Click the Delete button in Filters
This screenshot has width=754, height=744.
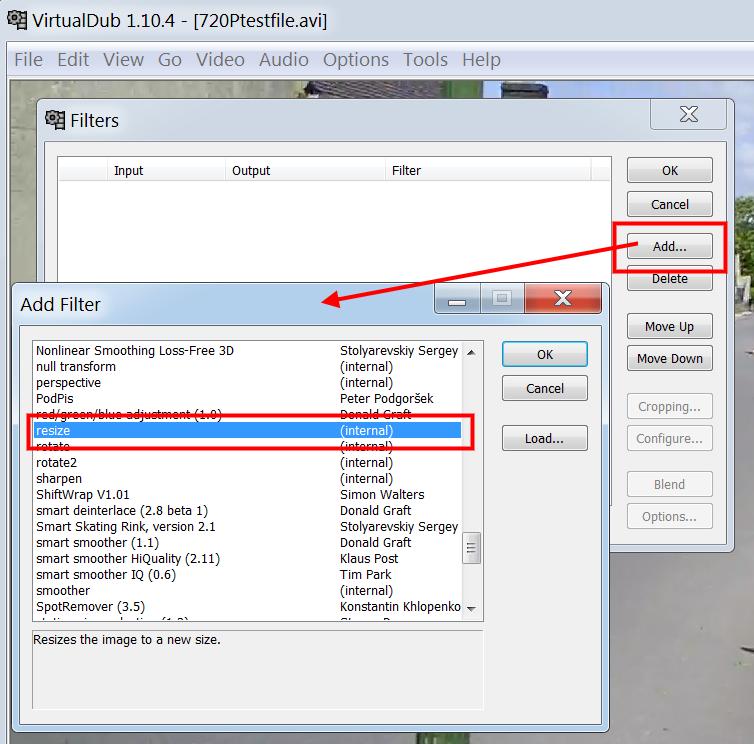pos(669,278)
